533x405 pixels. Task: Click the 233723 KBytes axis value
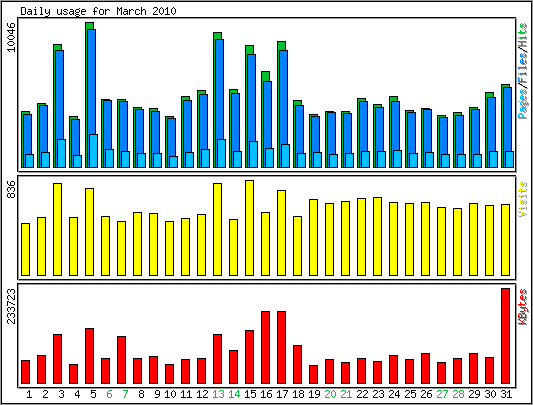11,306
